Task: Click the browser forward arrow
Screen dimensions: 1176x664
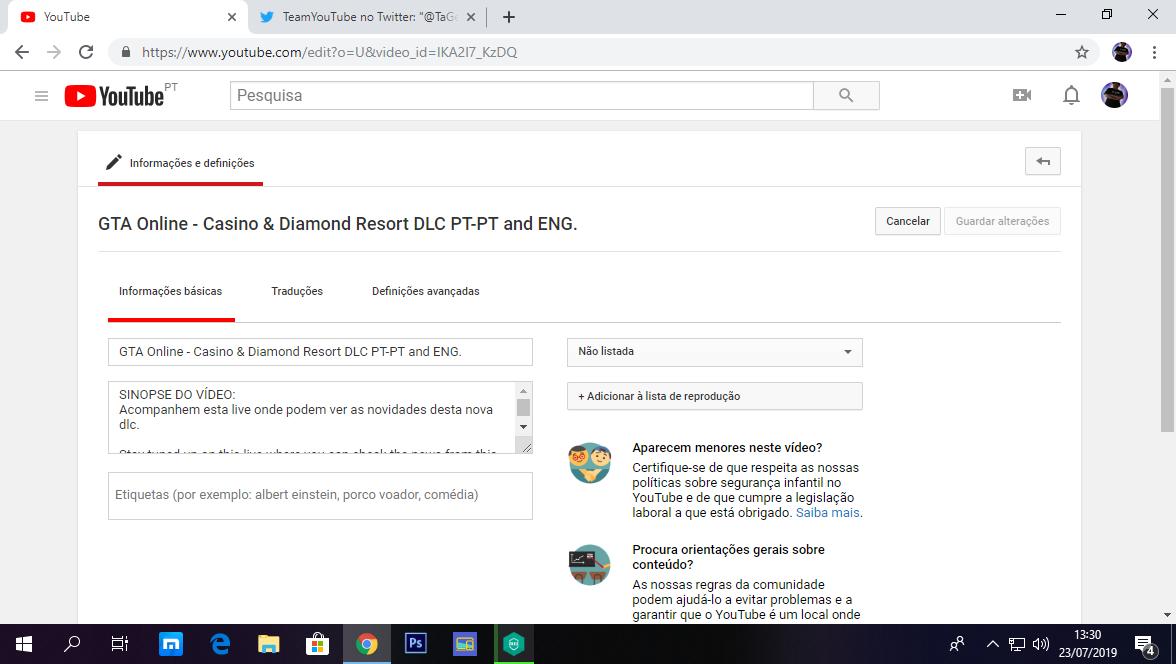Action: [54, 52]
